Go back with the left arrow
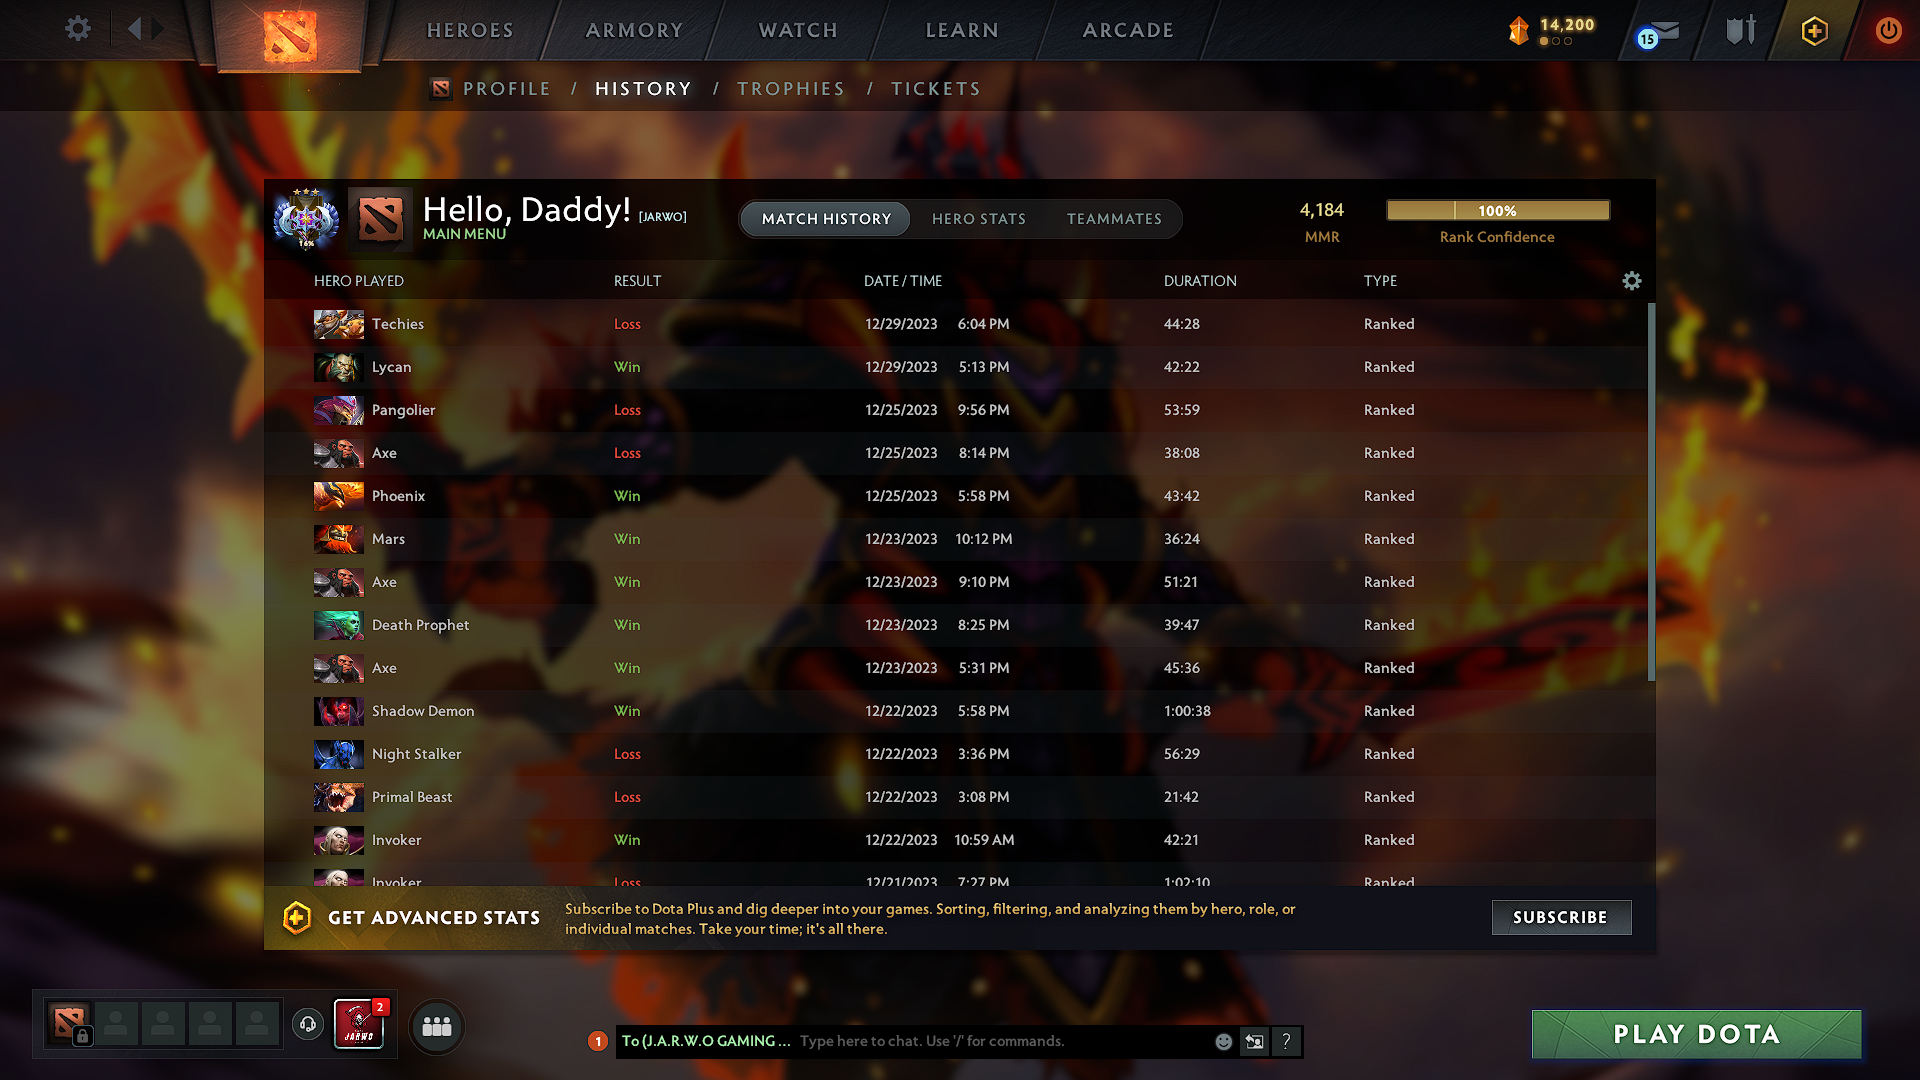 134,29
